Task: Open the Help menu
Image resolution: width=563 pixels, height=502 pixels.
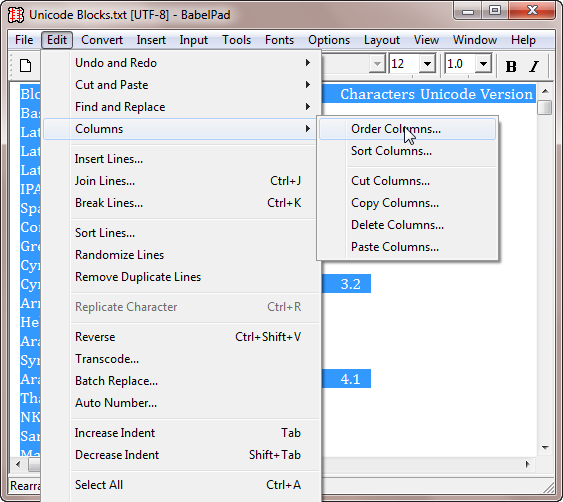Action: click(x=523, y=40)
